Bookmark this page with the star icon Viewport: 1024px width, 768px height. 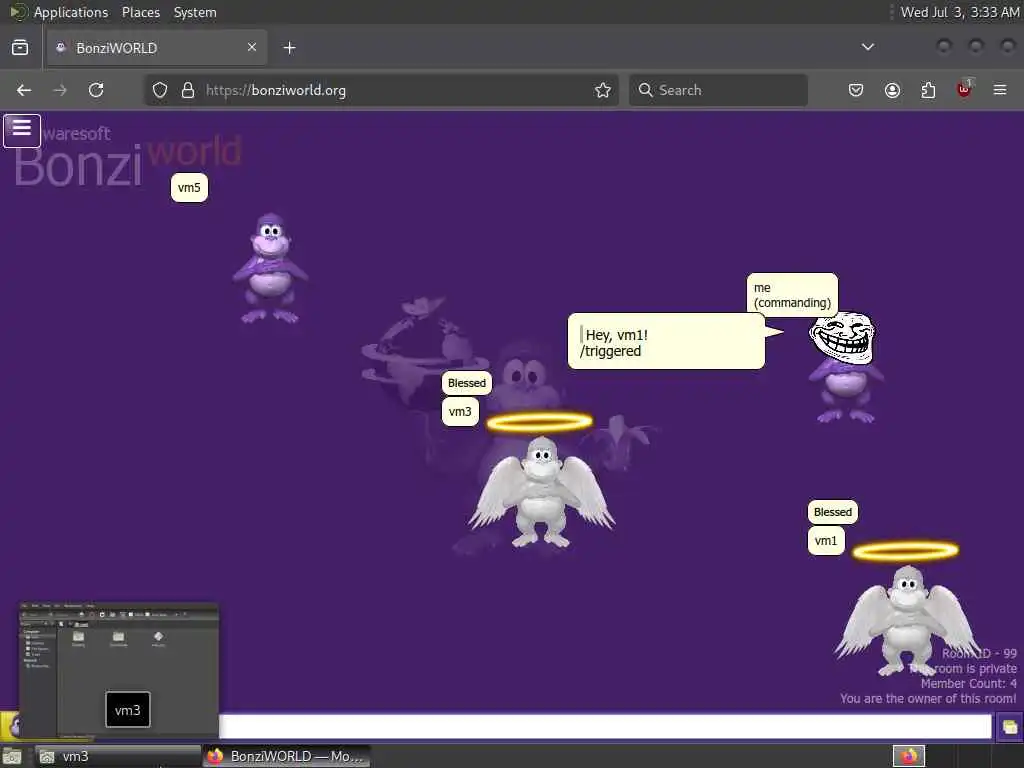point(603,90)
